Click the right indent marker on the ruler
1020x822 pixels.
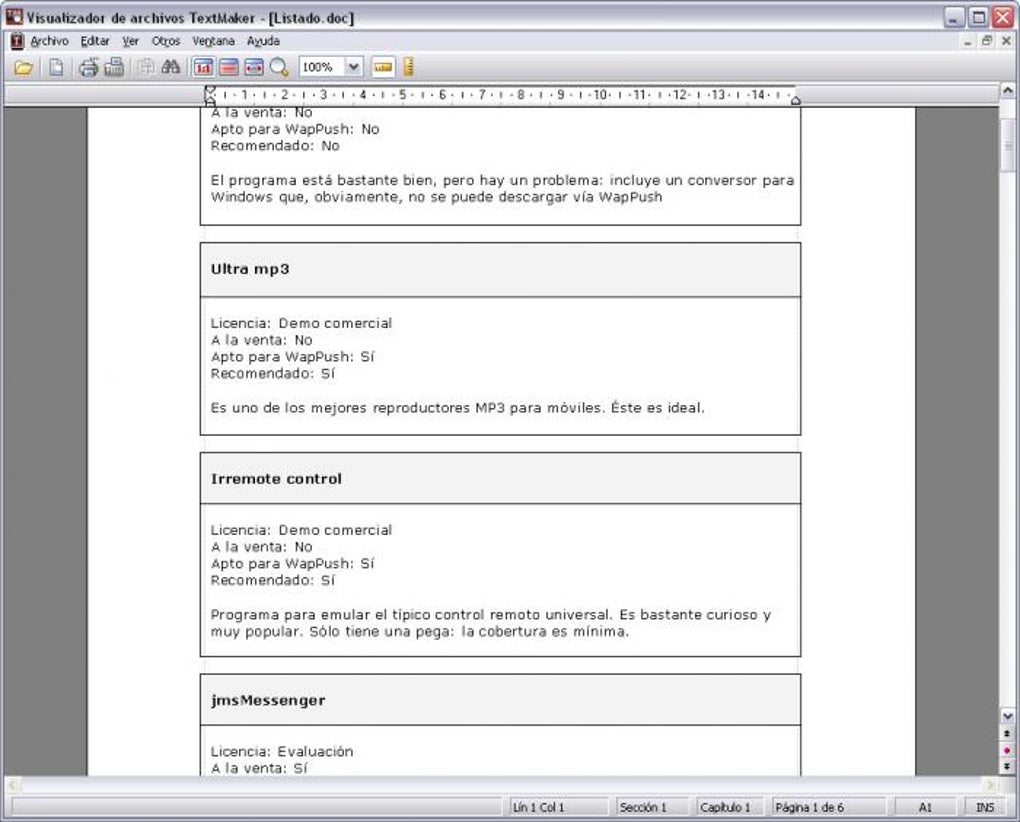795,100
